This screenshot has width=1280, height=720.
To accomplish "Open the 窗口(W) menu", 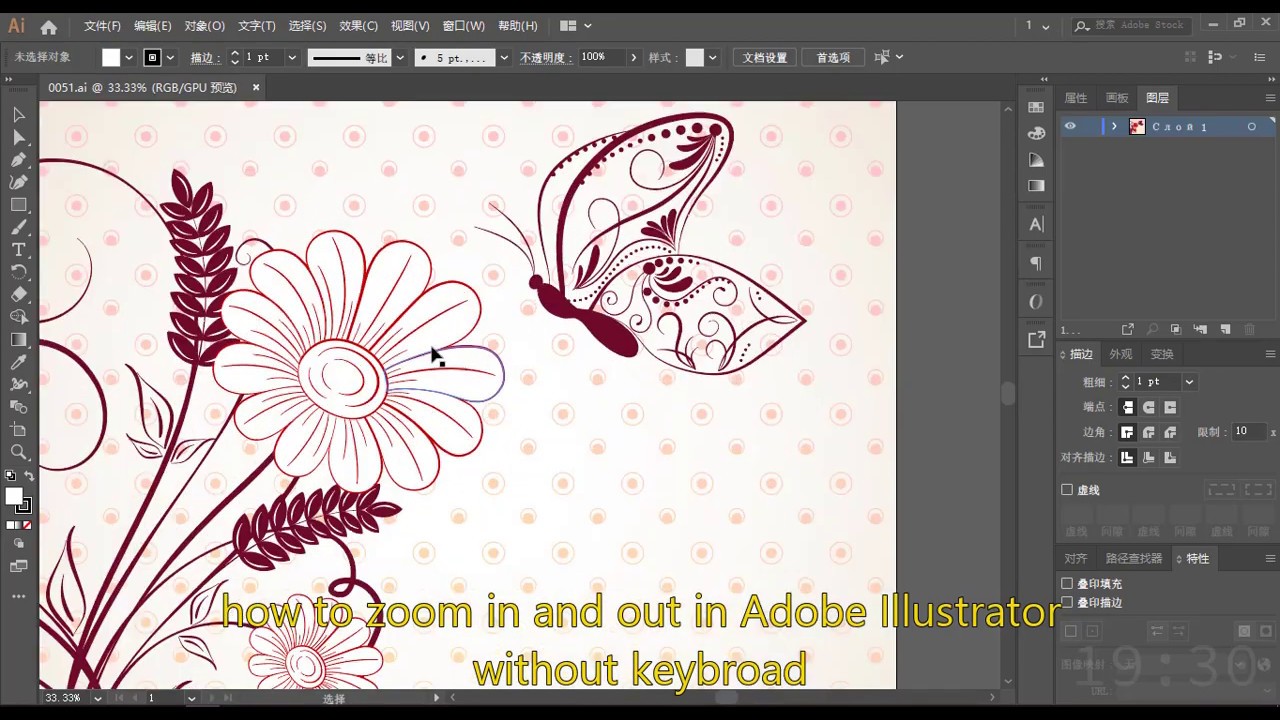I will [x=463, y=26].
